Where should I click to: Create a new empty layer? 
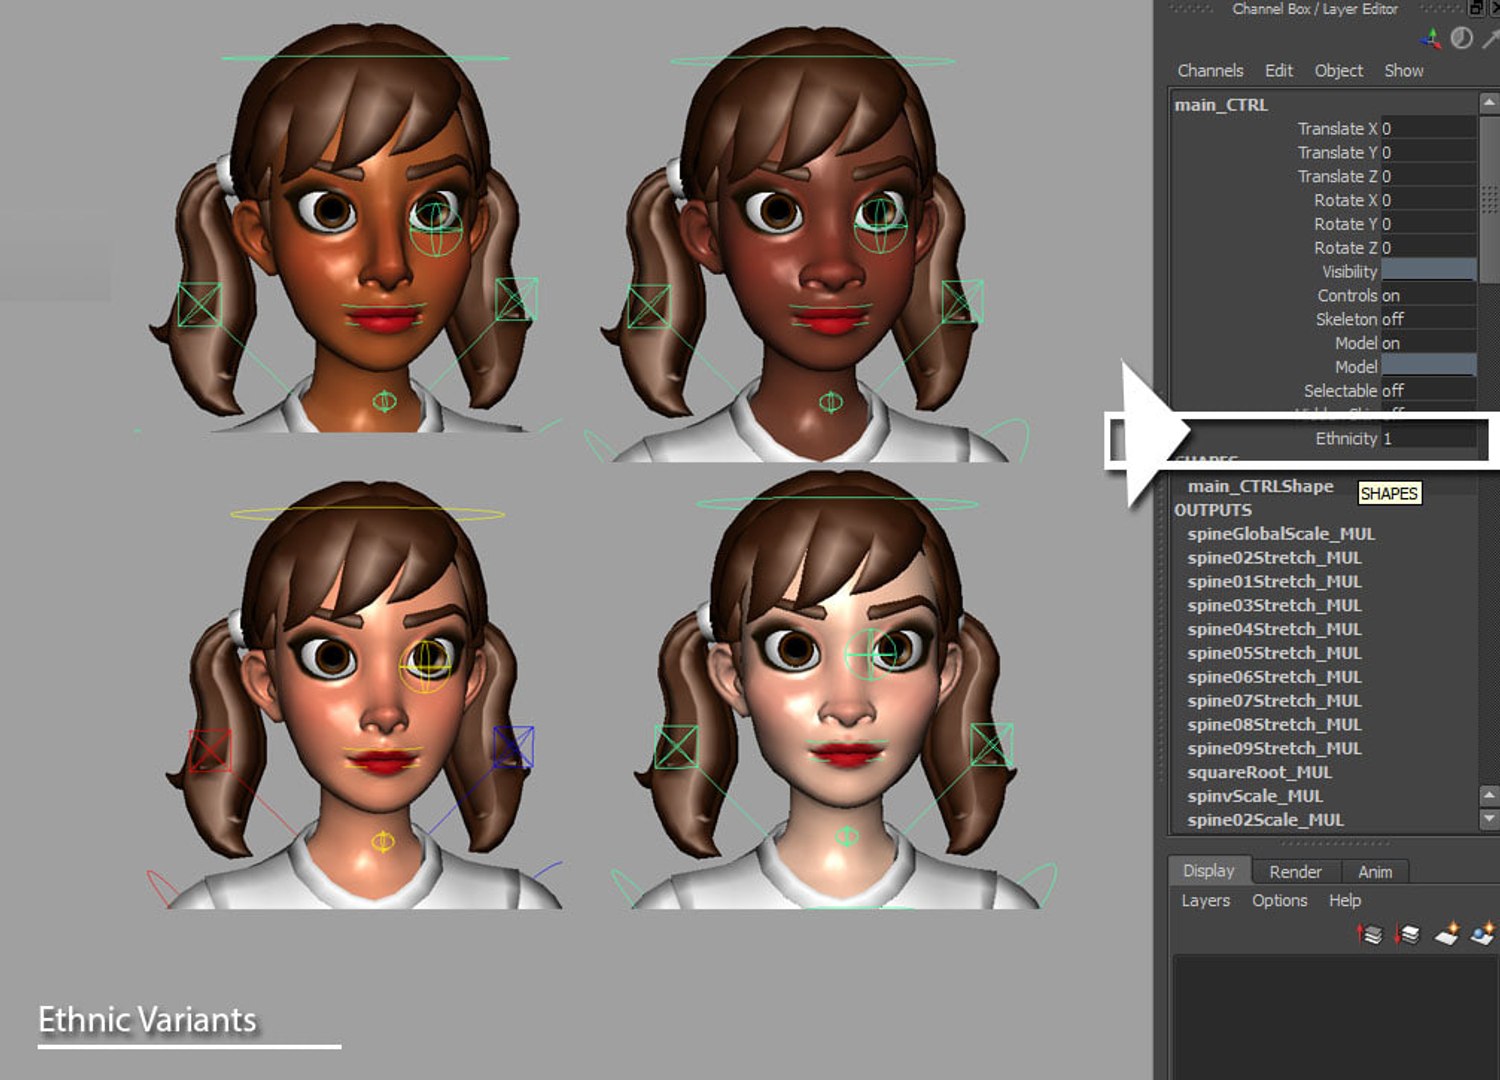[x=1446, y=934]
